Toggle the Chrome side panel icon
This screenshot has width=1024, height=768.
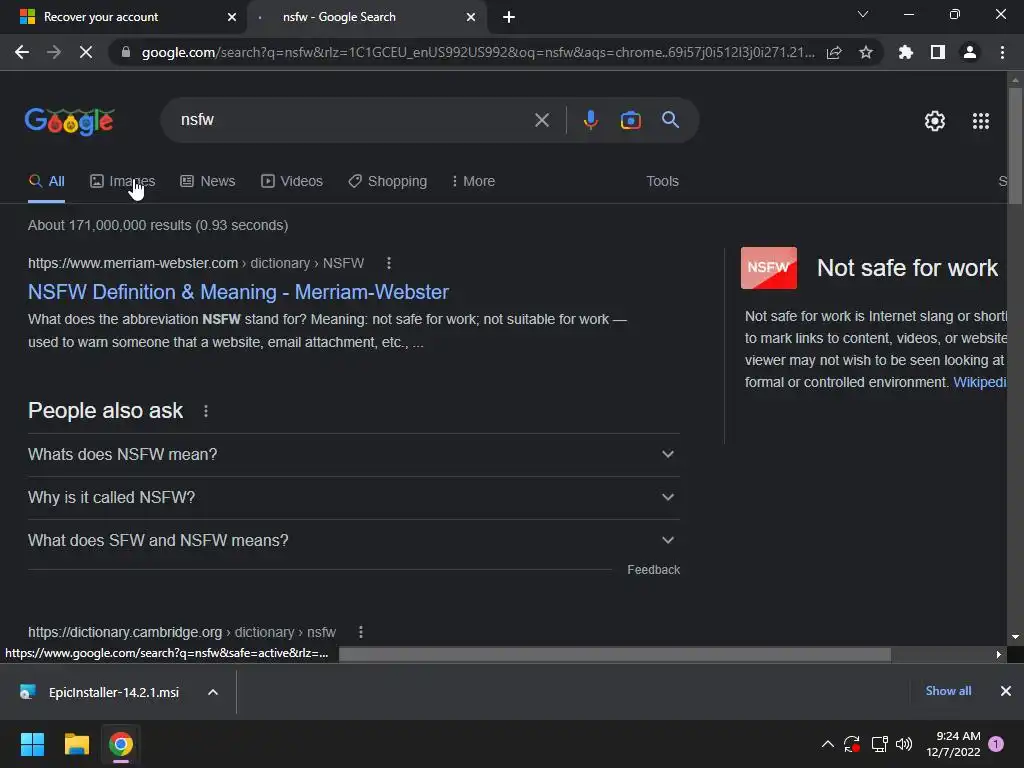point(938,52)
